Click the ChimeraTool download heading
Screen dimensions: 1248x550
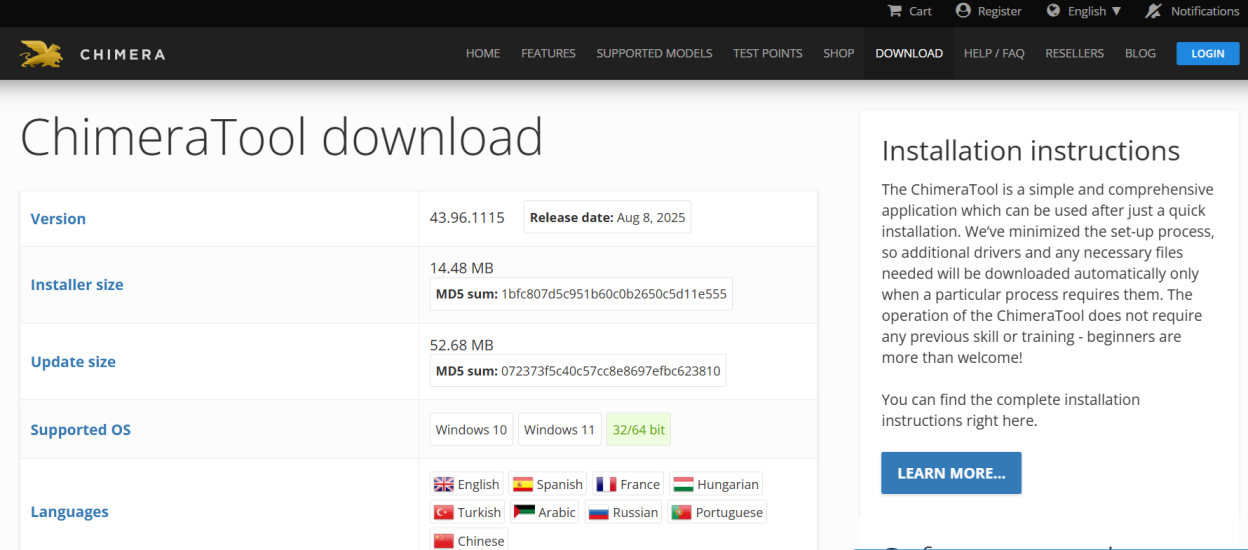point(282,137)
